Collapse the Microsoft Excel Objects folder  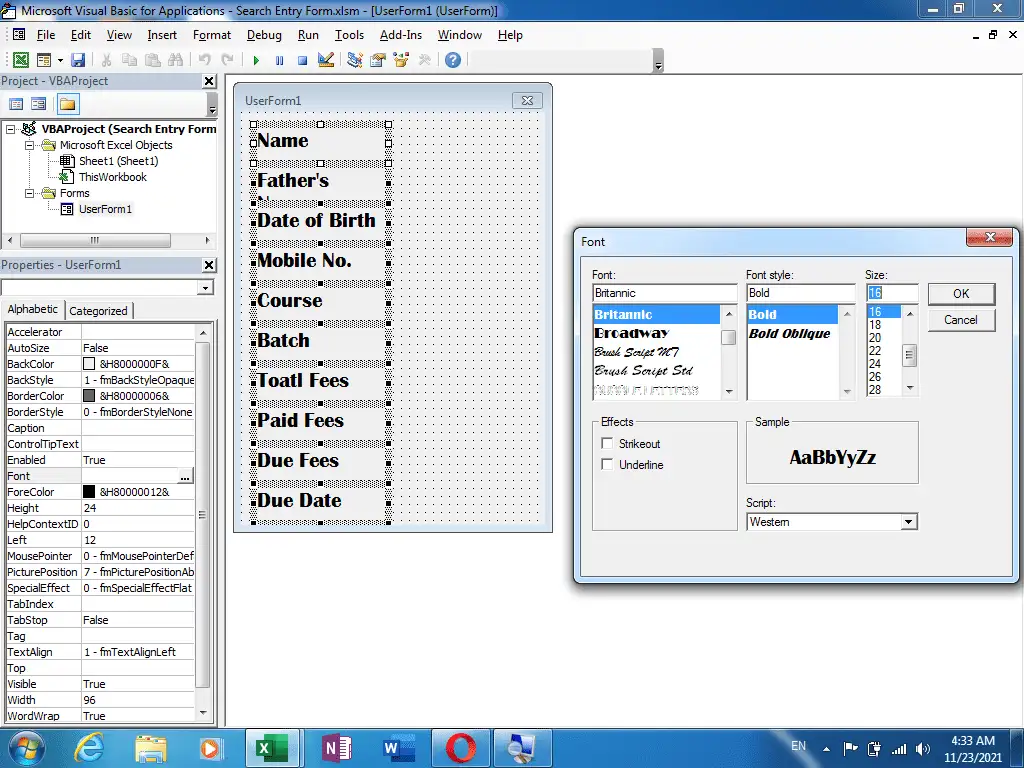(29, 145)
